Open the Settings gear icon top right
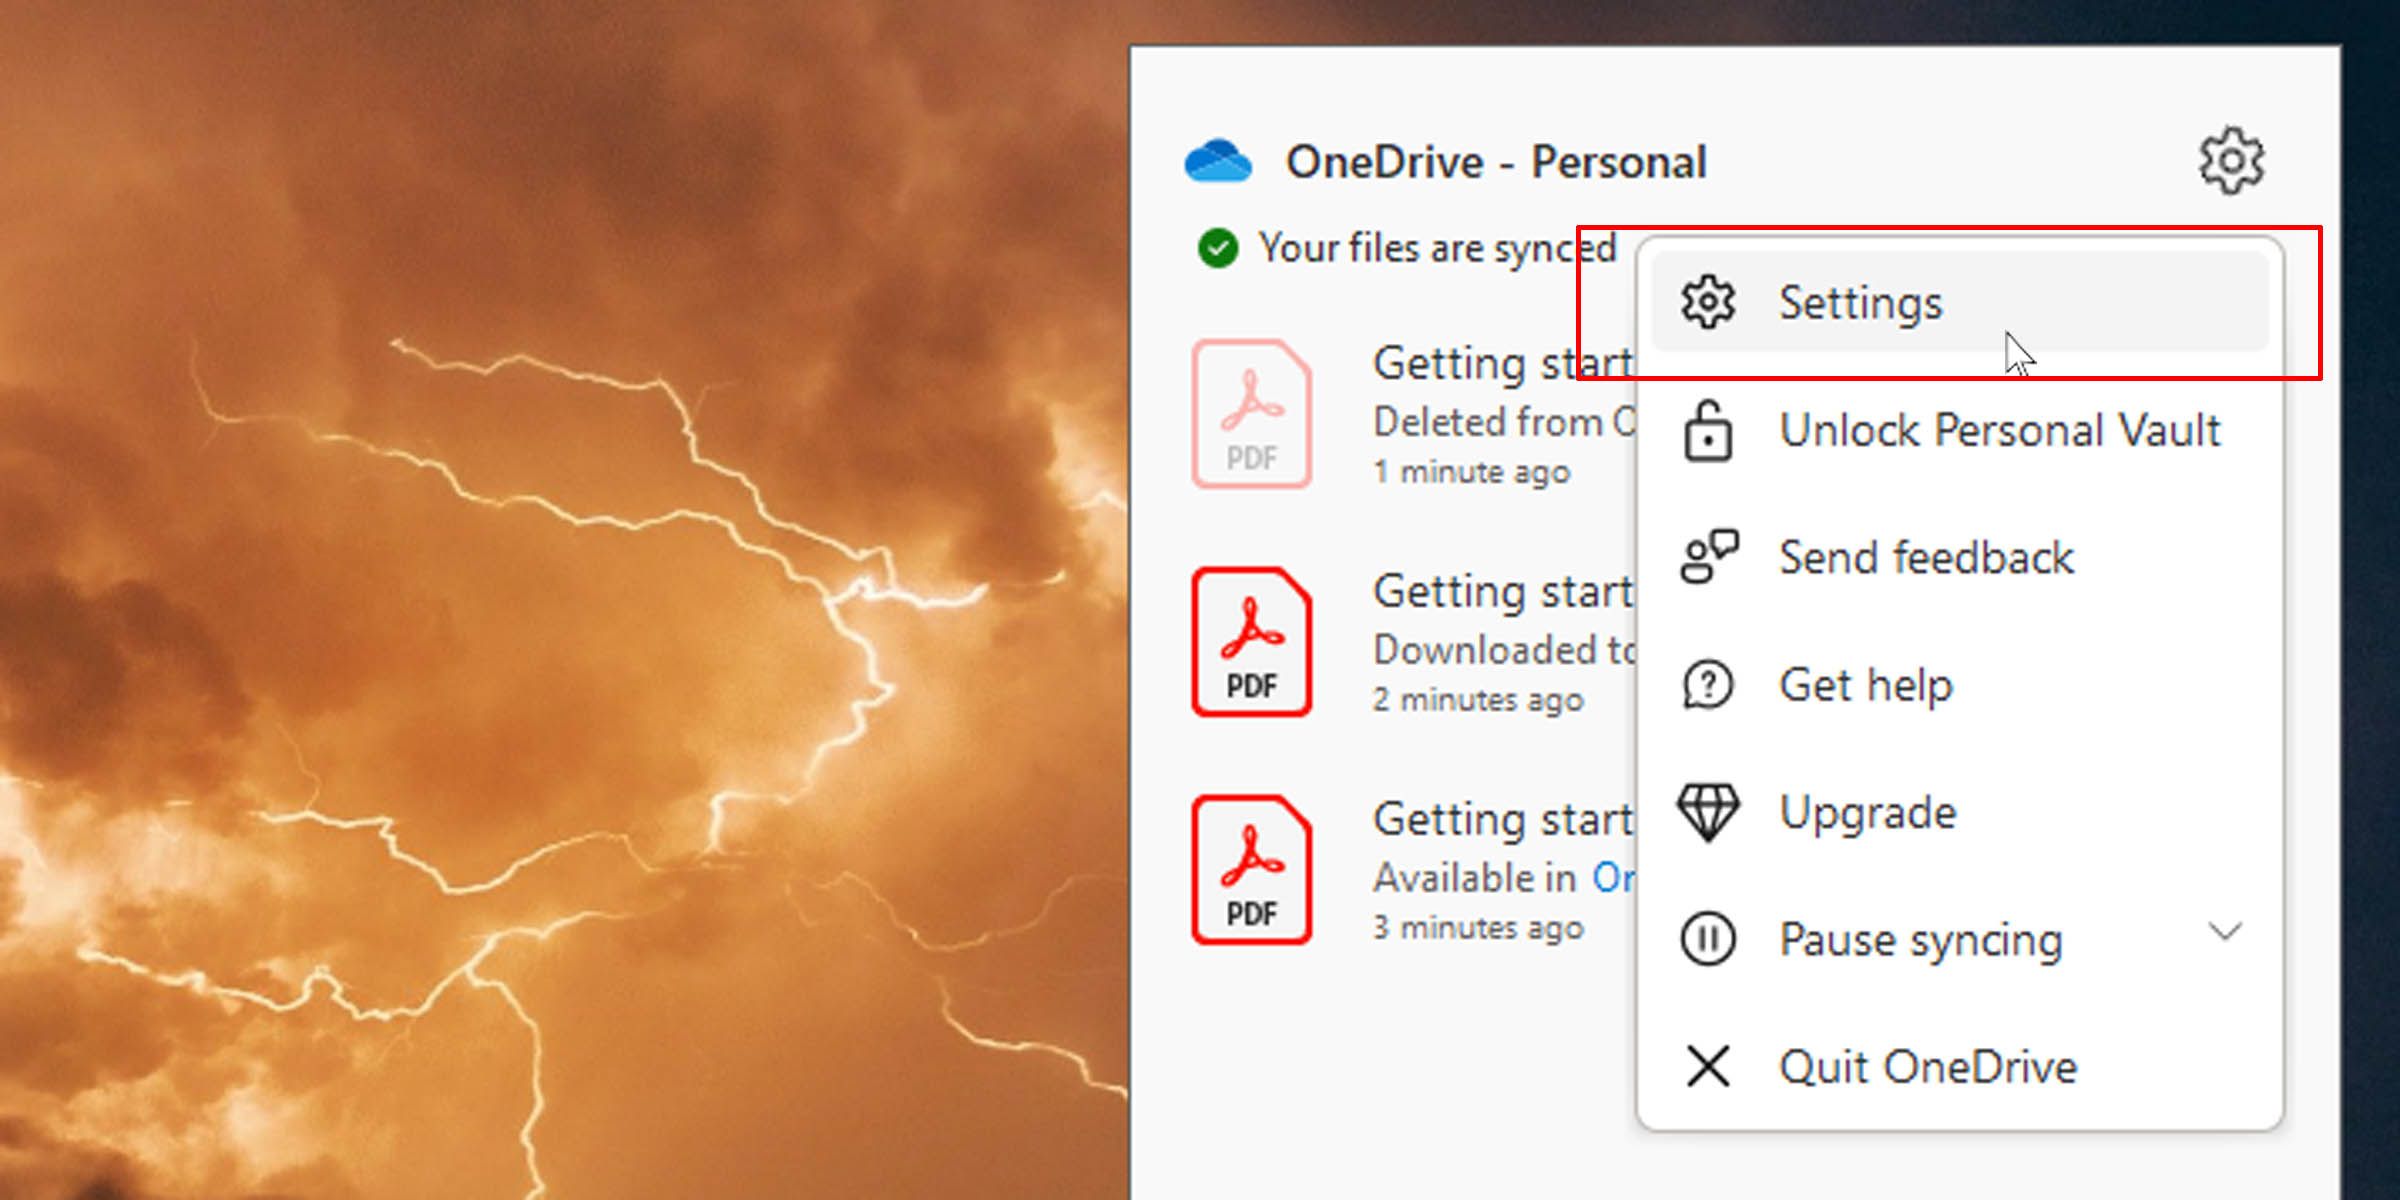This screenshot has width=2400, height=1200. [x=2230, y=160]
